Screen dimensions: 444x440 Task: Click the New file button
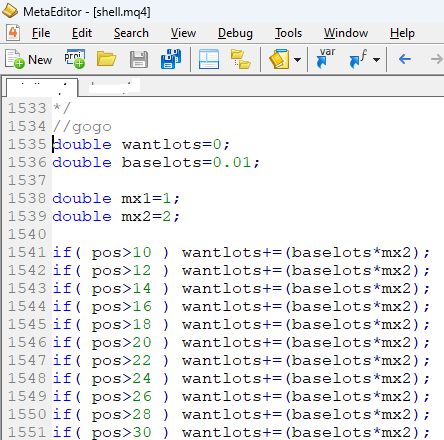click(x=29, y=60)
